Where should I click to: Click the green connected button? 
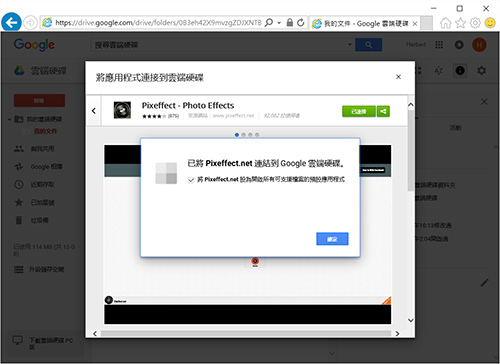click(x=359, y=111)
